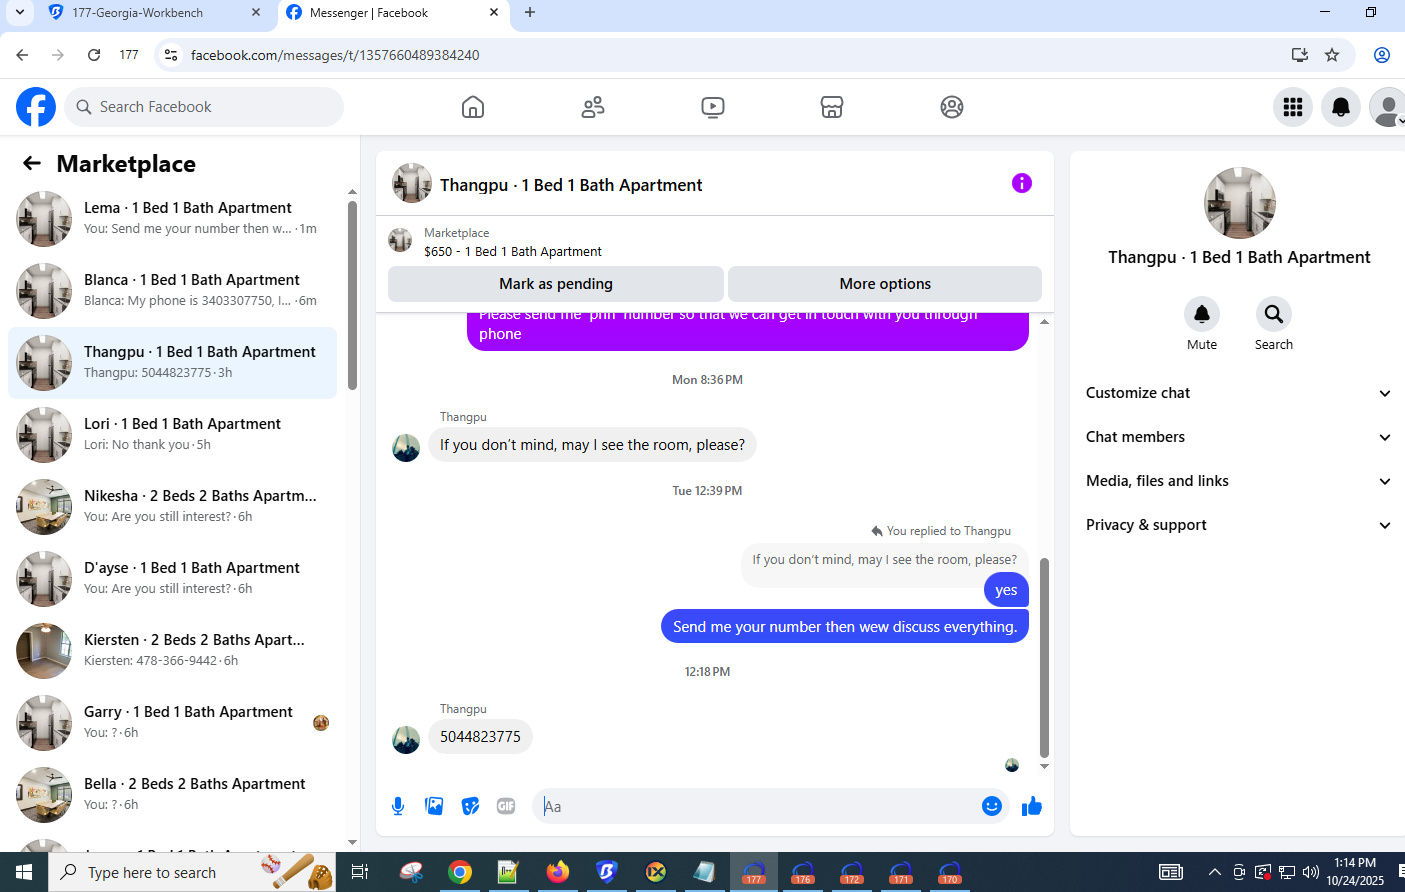The height and width of the screenshot is (892, 1405).
Task: Open Chrome profile icon in toolbar
Action: pyautogui.click(x=1382, y=55)
